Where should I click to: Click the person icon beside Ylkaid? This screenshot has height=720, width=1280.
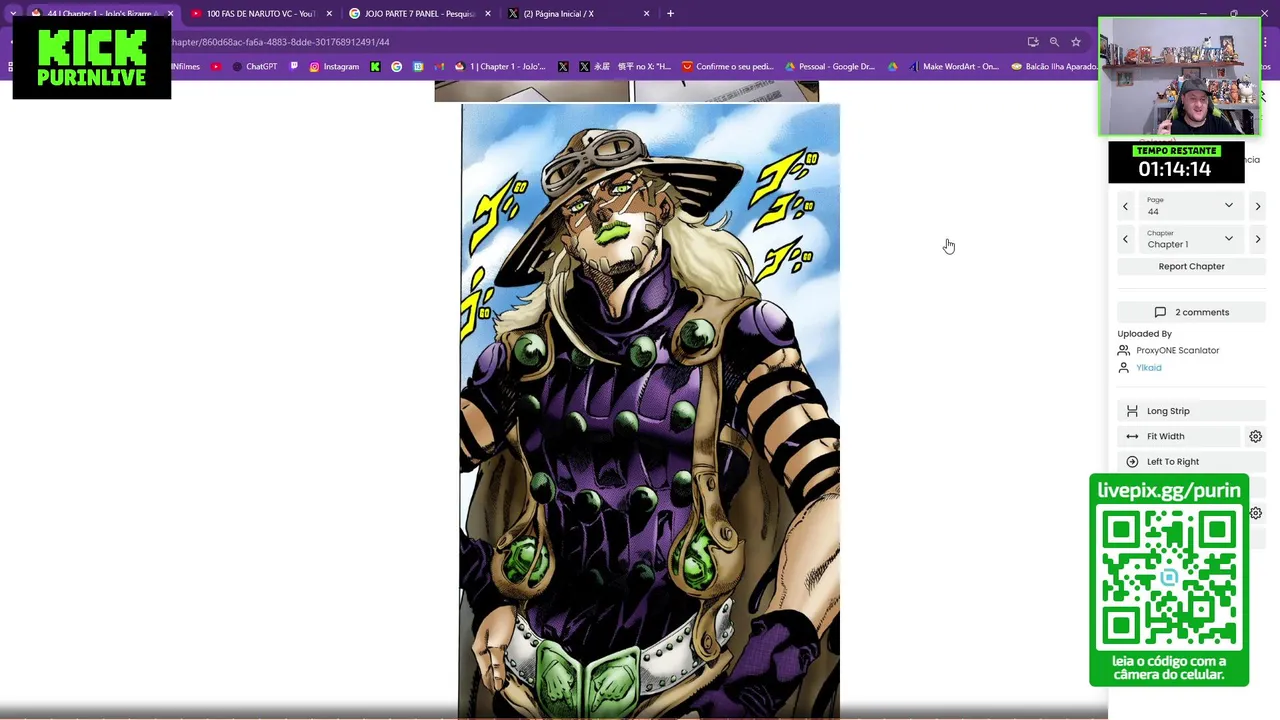[1124, 367]
